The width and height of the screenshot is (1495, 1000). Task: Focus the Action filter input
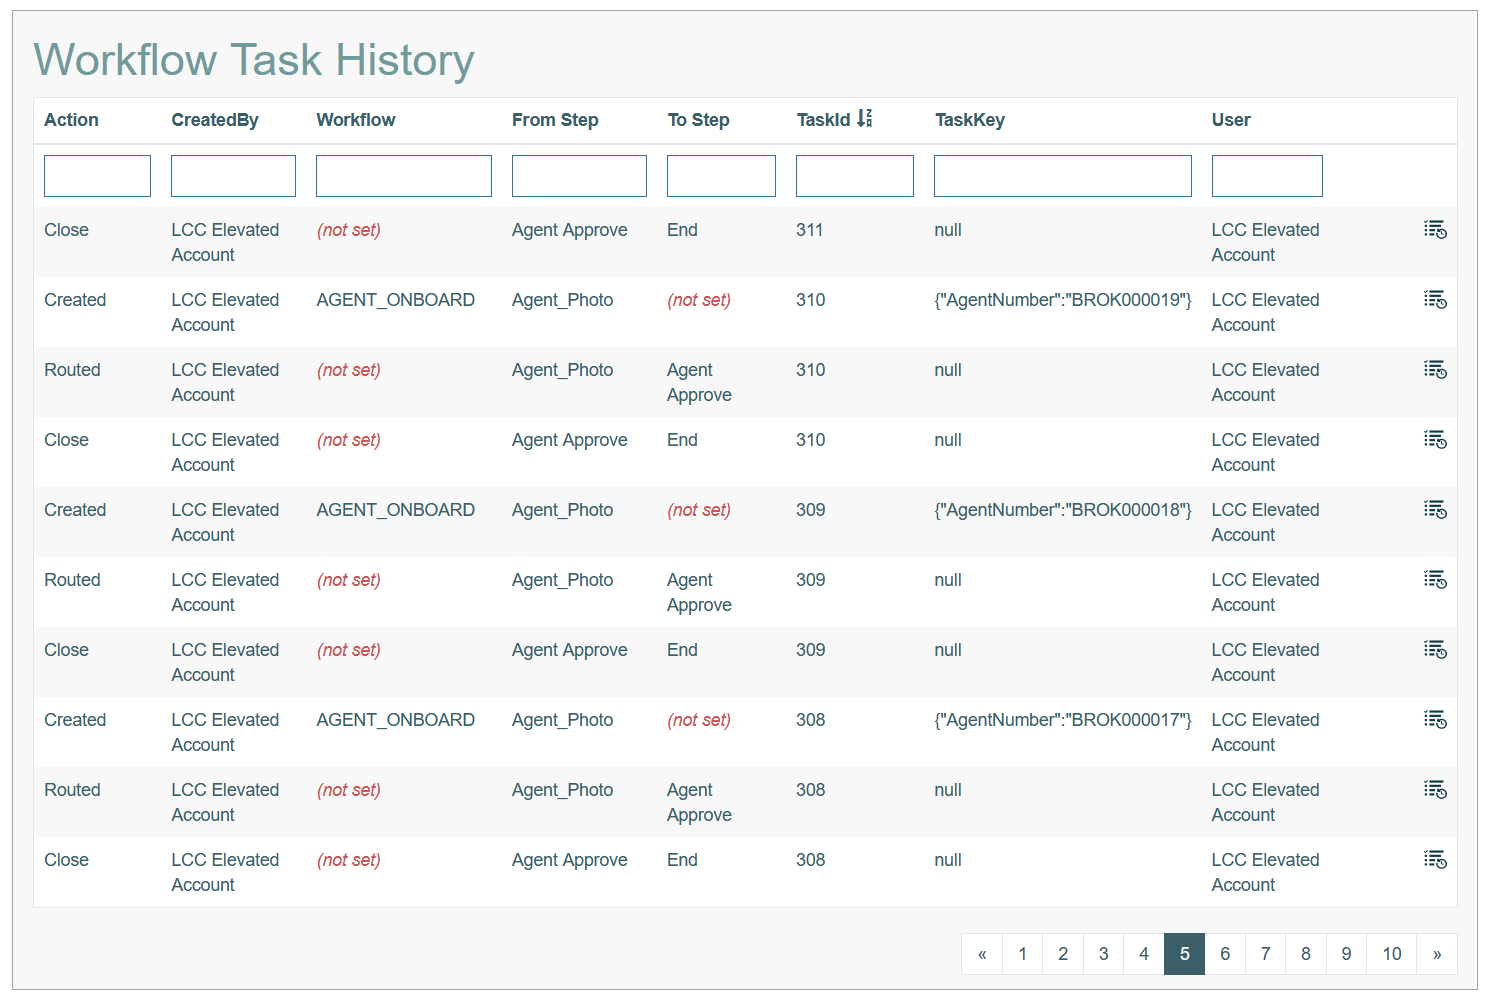tap(97, 176)
